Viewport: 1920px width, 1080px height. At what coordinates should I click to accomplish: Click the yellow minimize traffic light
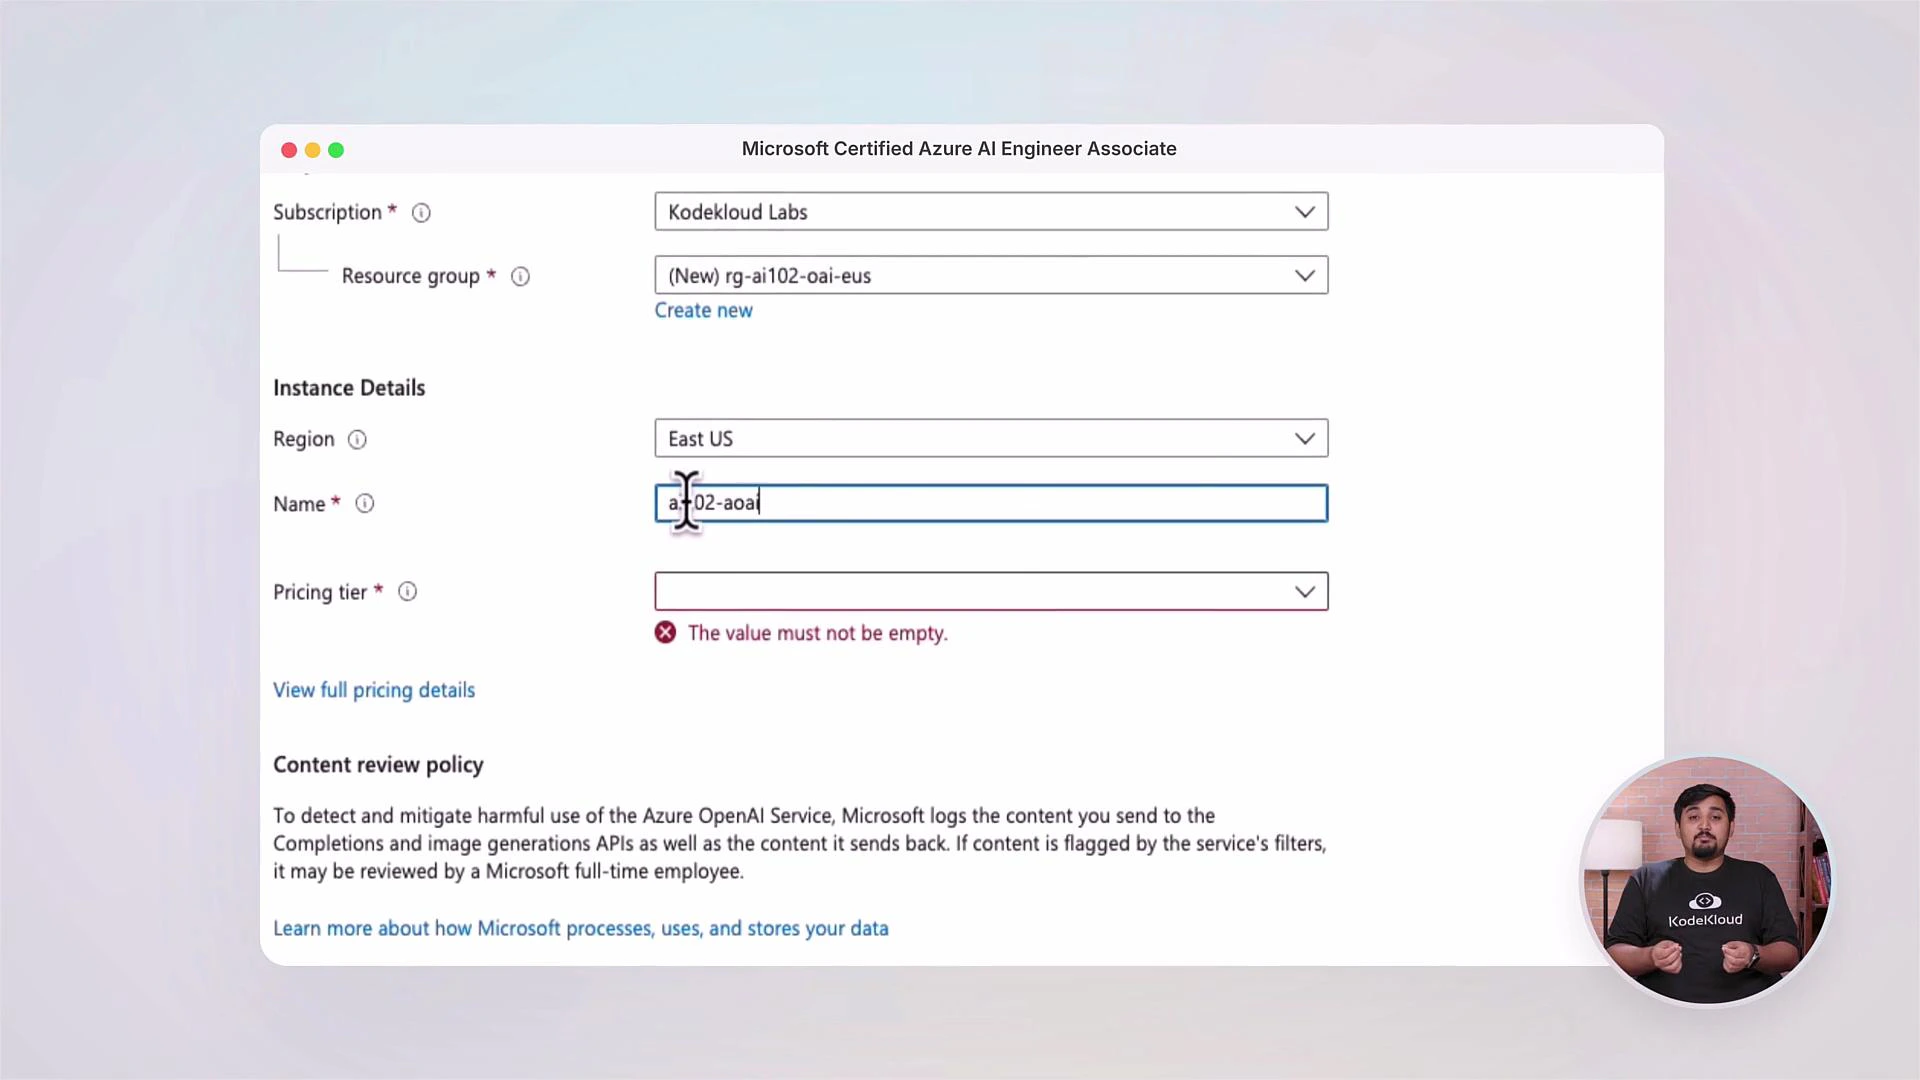[312, 150]
